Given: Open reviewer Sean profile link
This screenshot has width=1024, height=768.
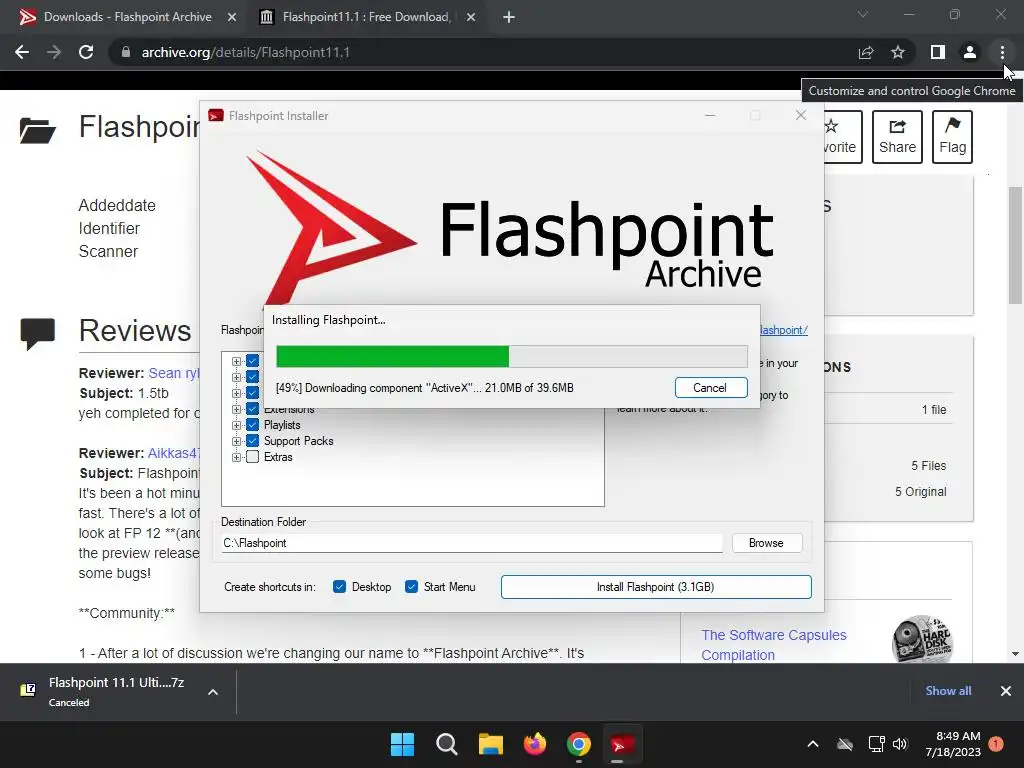Looking at the screenshot, I should click(x=174, y=373).
